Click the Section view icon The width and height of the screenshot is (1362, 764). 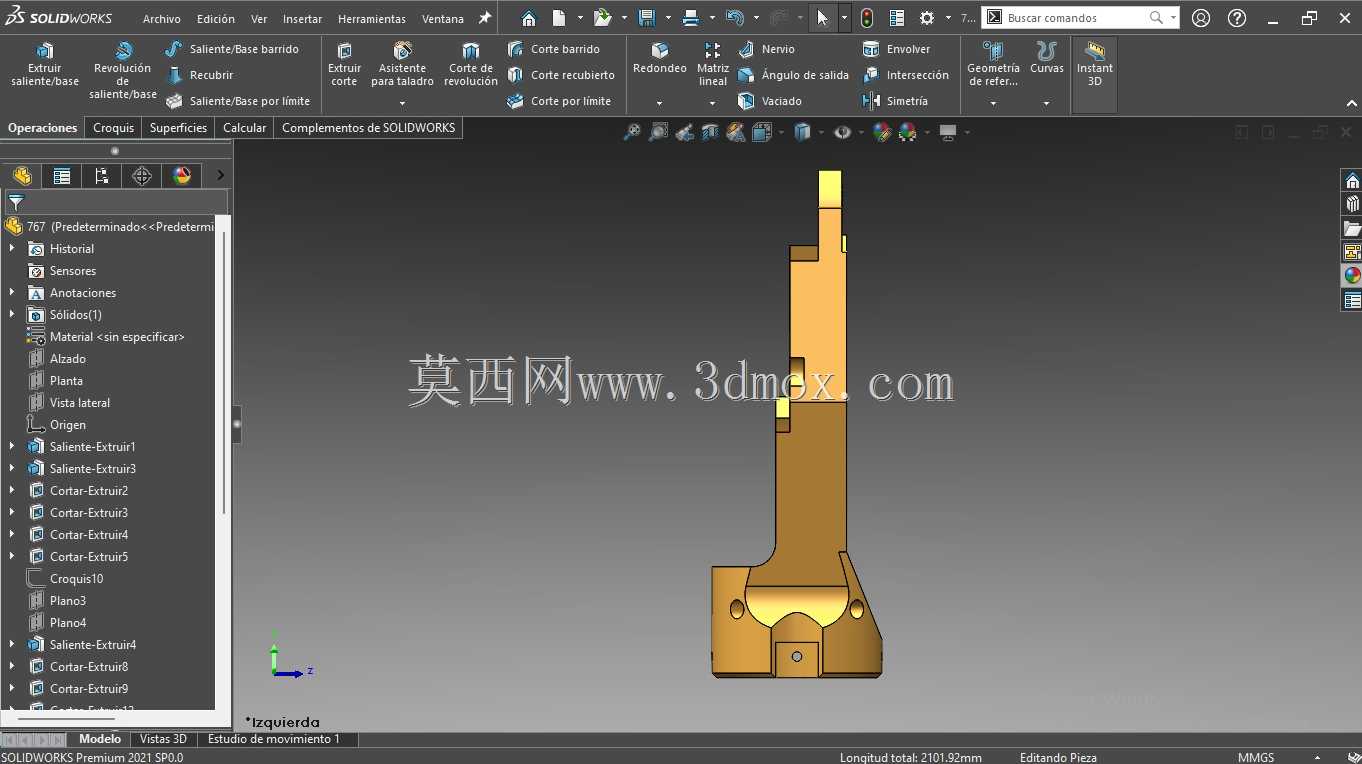[x=710, y=132]
